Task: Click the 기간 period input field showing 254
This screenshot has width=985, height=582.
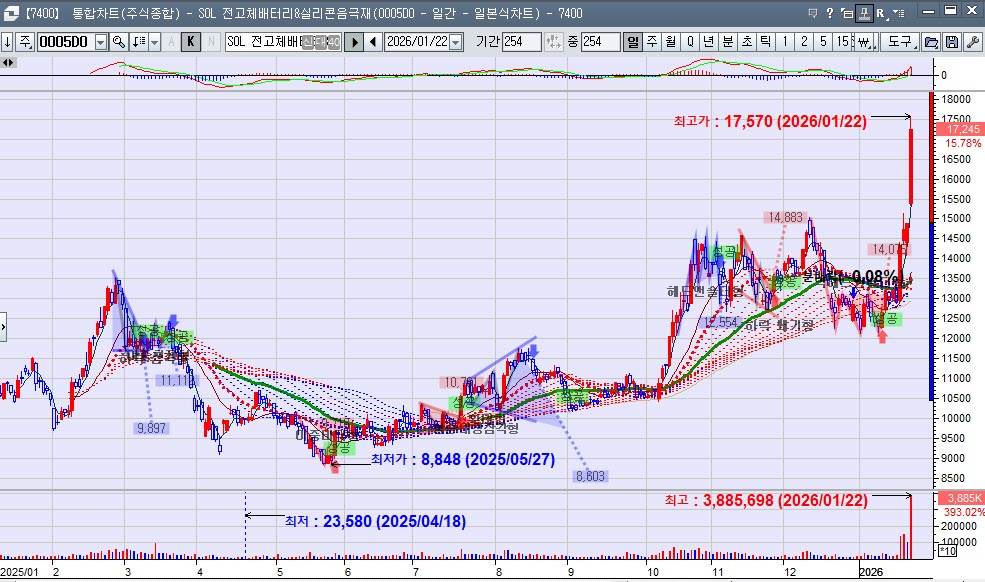Action: click(524, 42)
